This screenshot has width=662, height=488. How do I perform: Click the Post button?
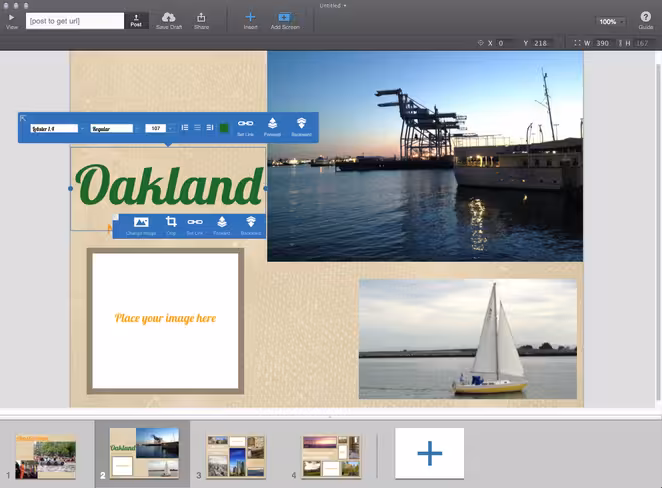[136, 20]
